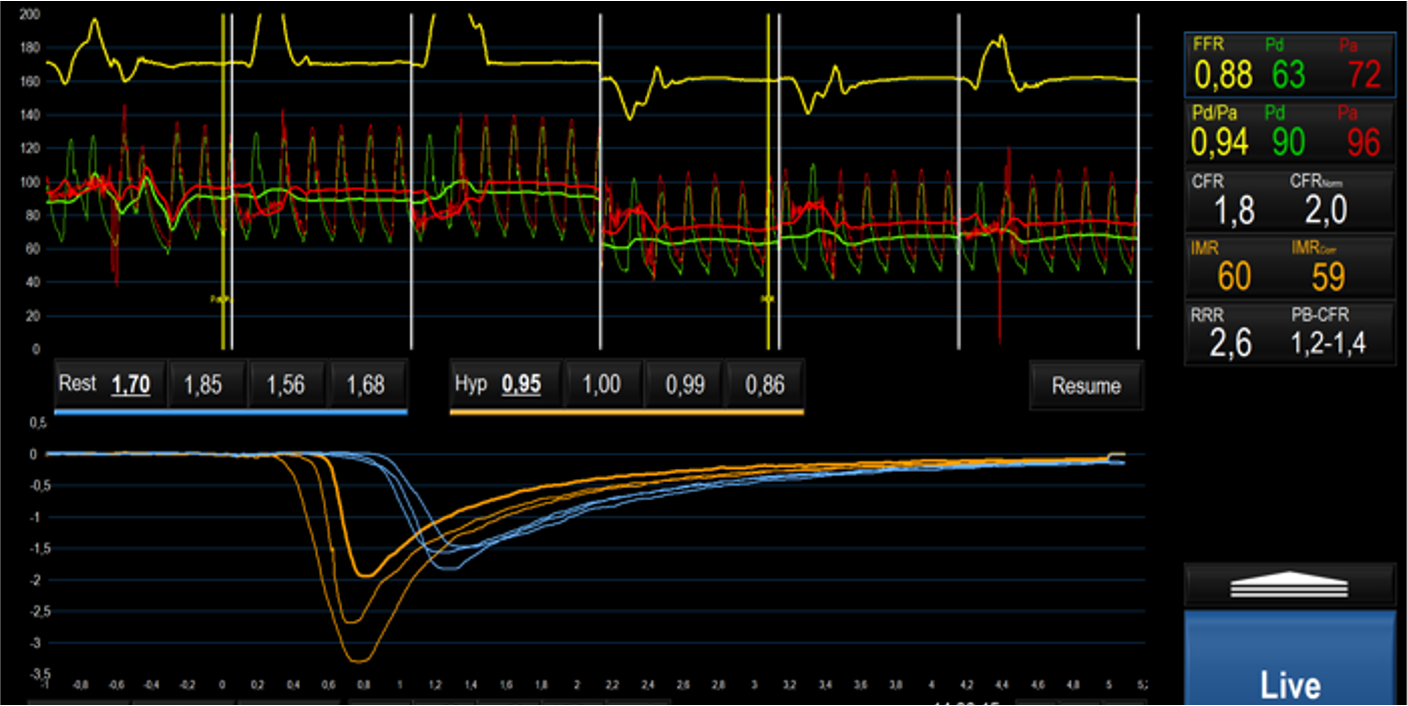
Task: Open the Pd/Pa 0,94 readout panel
Action: [1289, 133]
